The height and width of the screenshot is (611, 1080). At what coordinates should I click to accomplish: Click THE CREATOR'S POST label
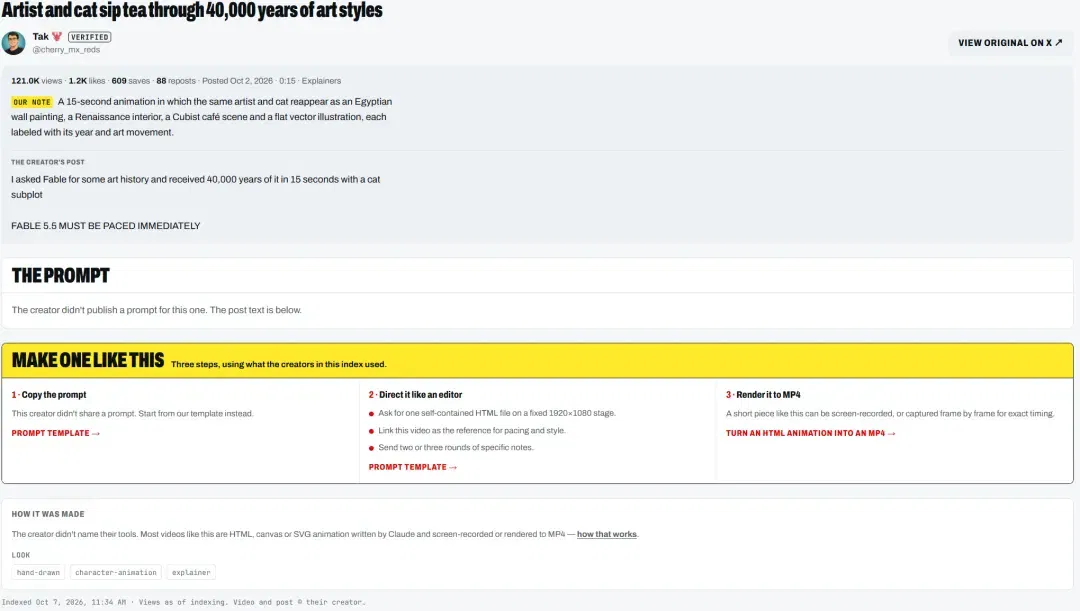pos(48,162)
